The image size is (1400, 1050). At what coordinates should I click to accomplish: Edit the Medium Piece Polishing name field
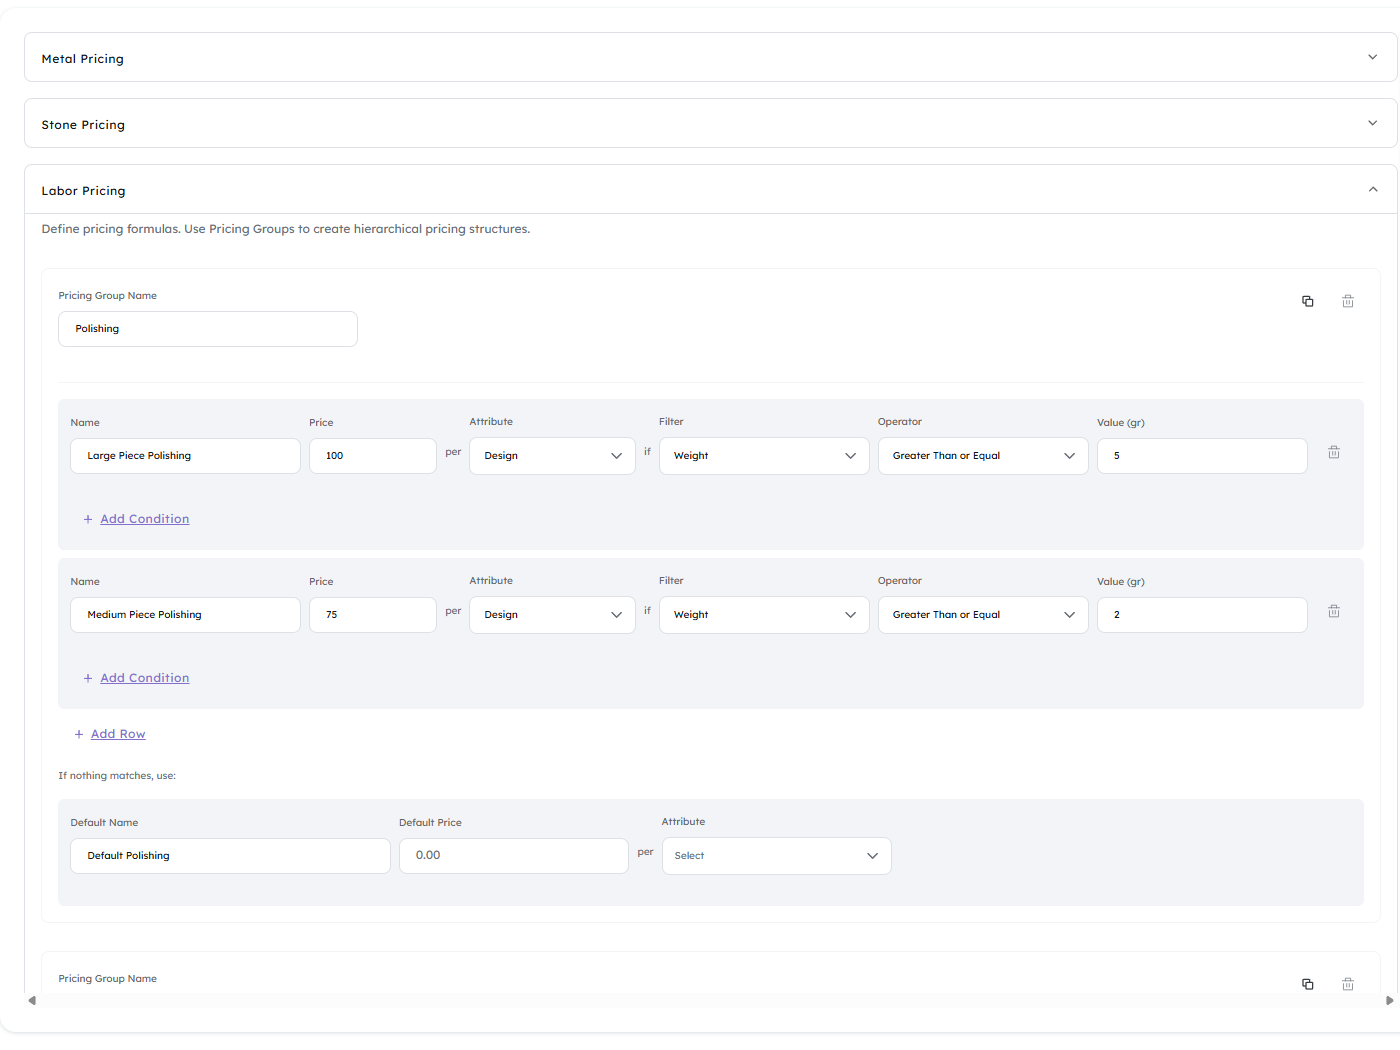click(x=185, y=615)
